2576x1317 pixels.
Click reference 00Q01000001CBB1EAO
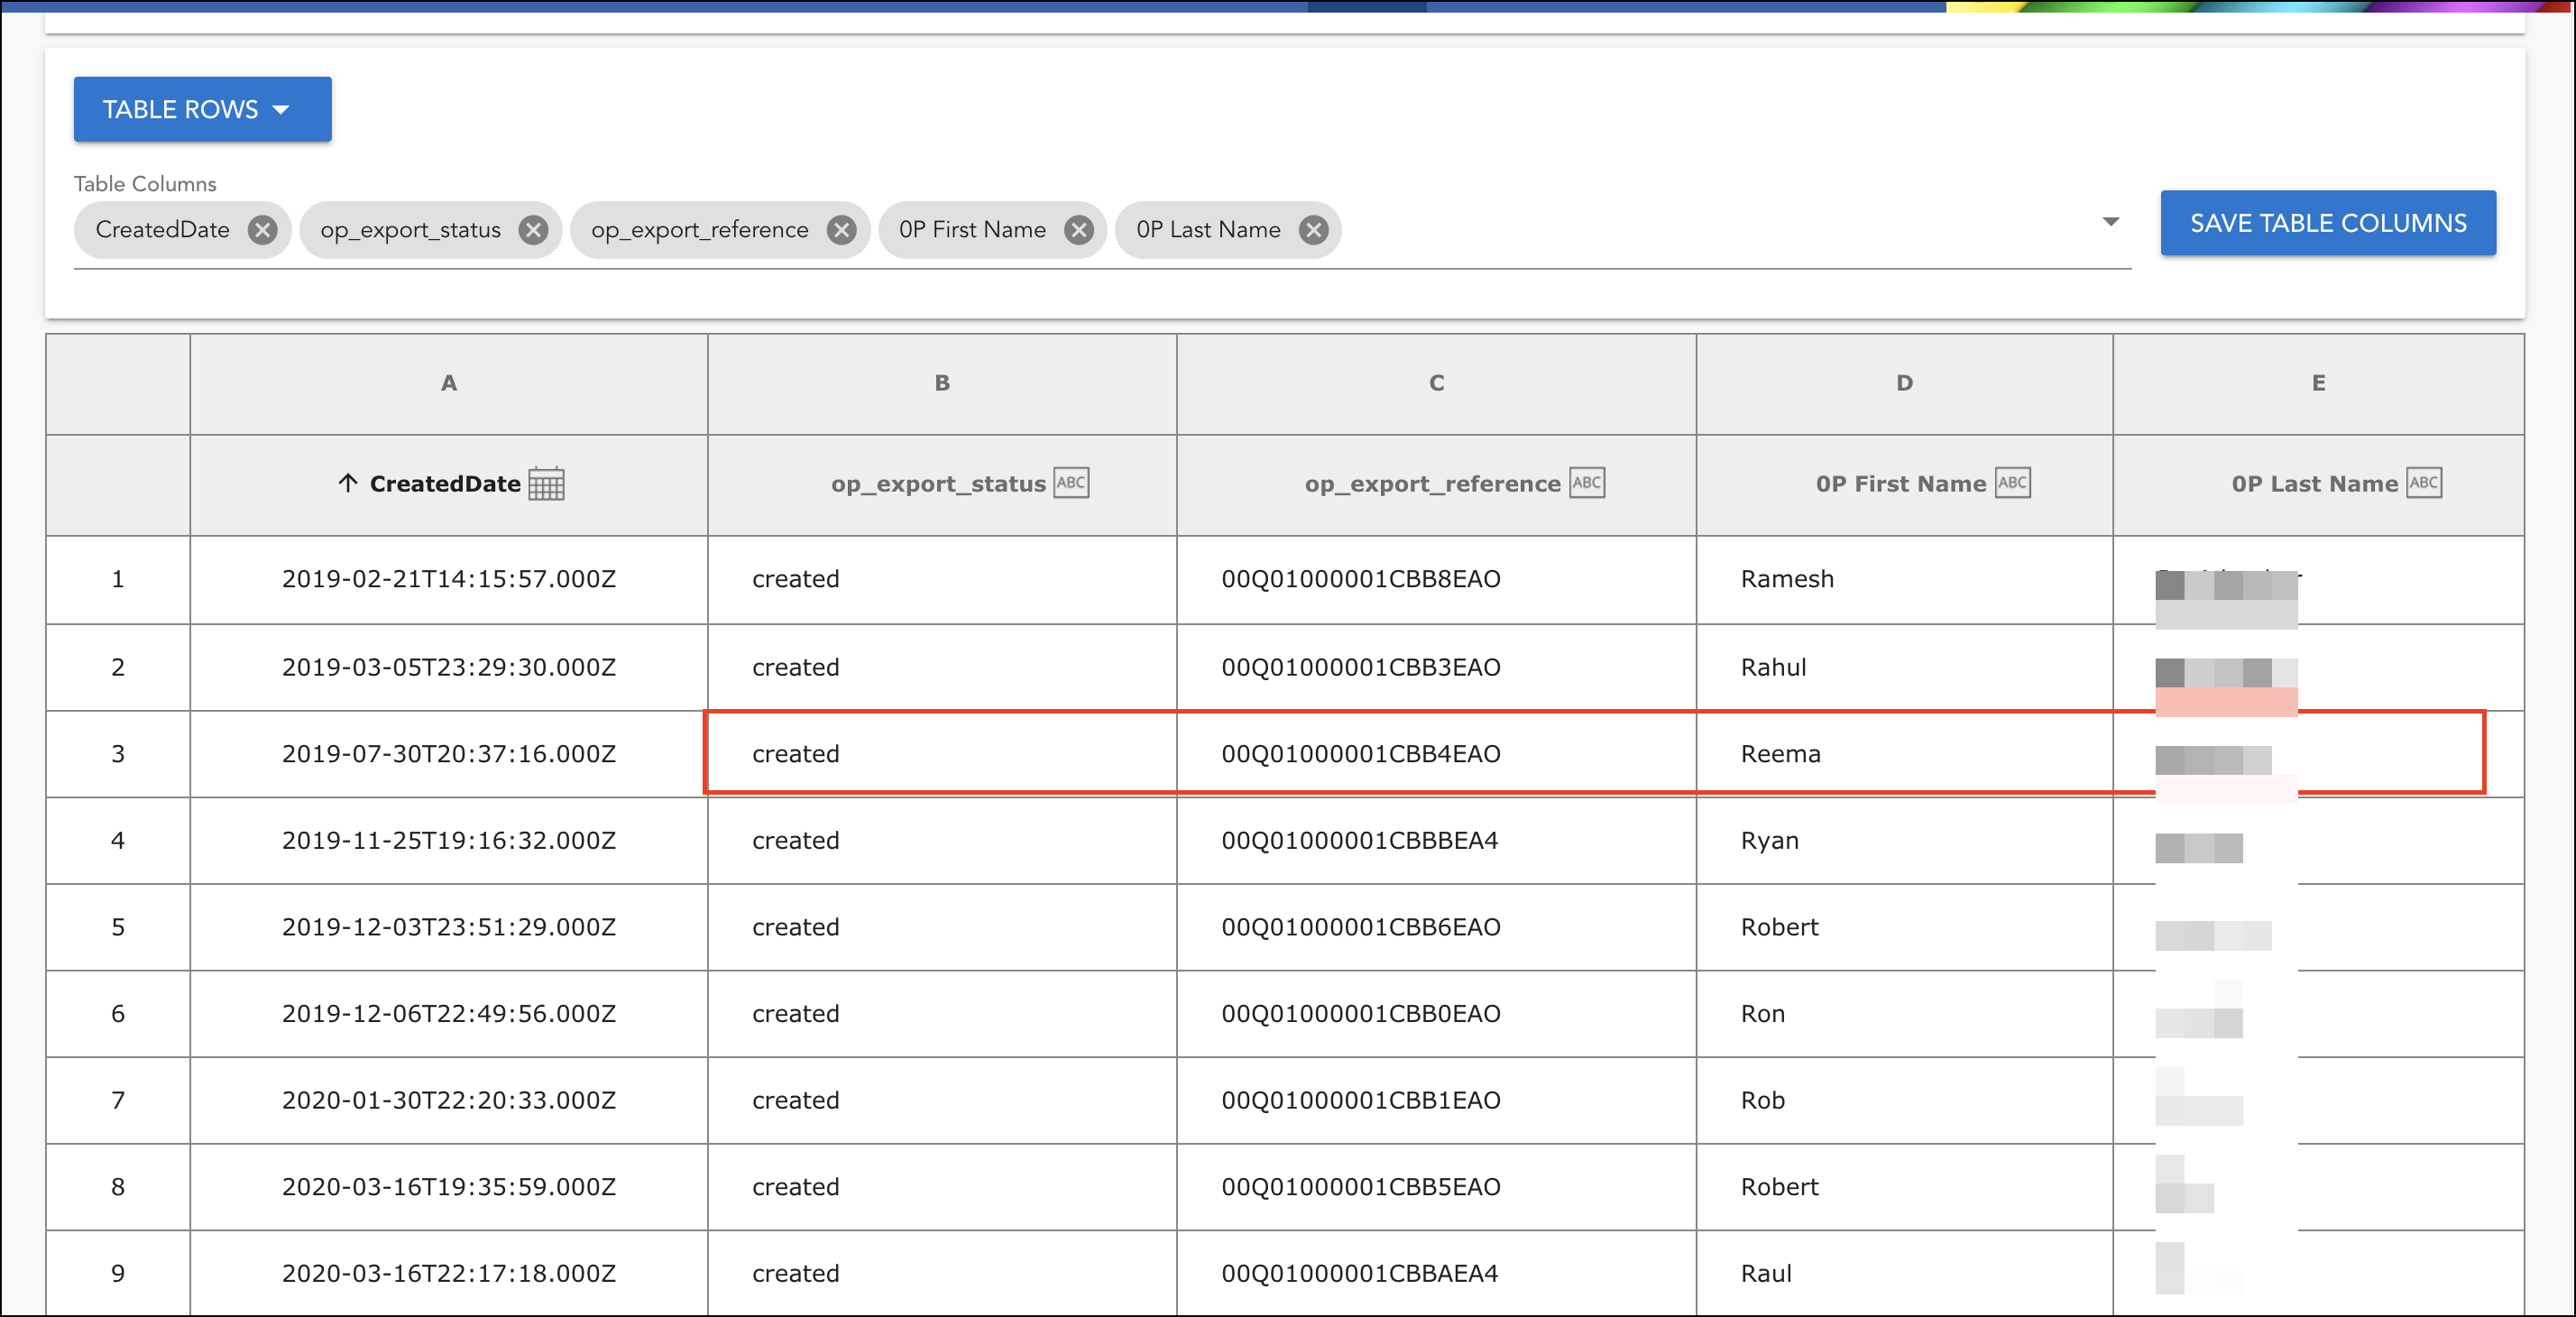[1361, 1100]
